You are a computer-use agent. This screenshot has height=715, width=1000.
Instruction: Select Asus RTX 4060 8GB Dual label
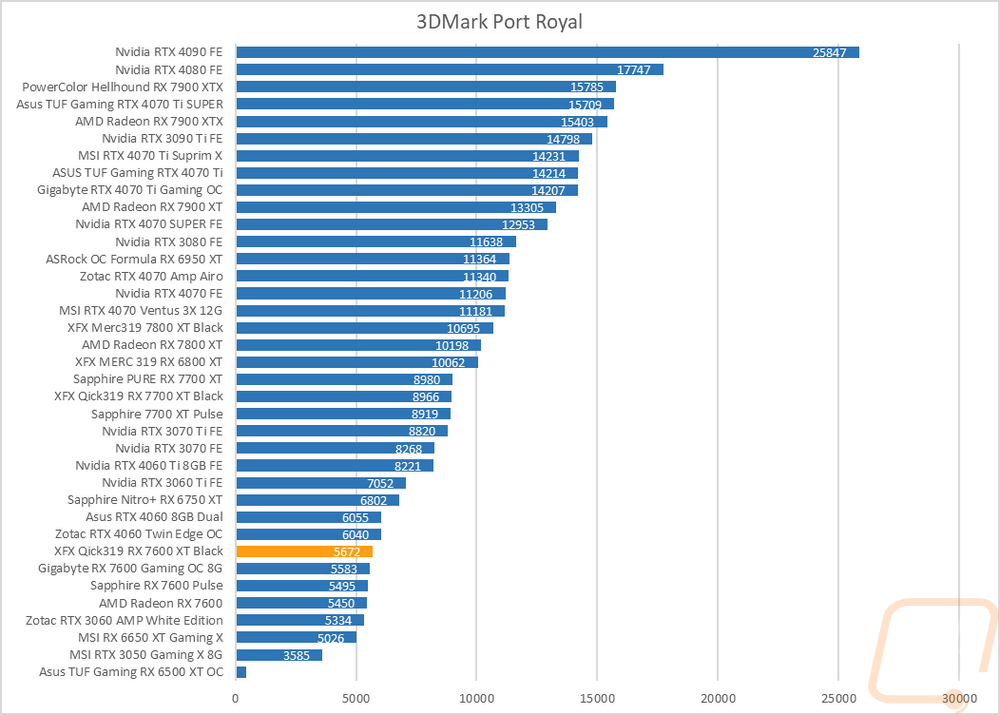pos(154,517)
